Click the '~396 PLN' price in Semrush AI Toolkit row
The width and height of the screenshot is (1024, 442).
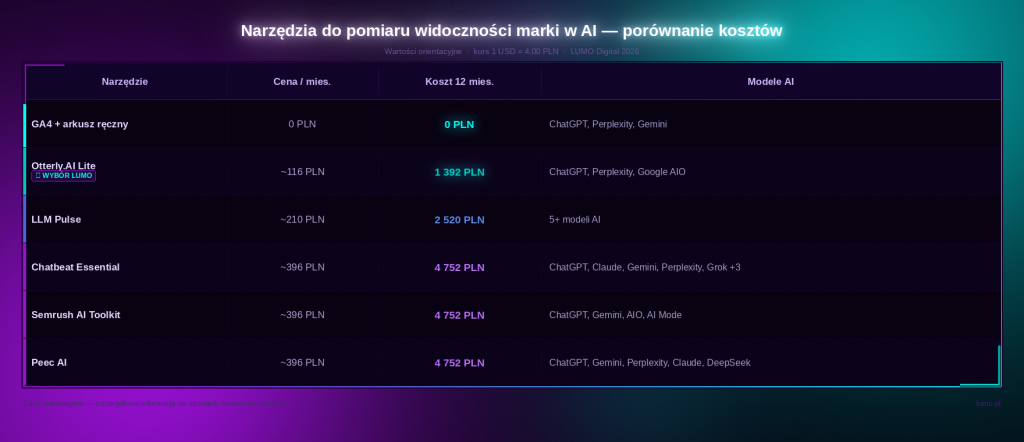pyautogui.click(x=302, y=315)
